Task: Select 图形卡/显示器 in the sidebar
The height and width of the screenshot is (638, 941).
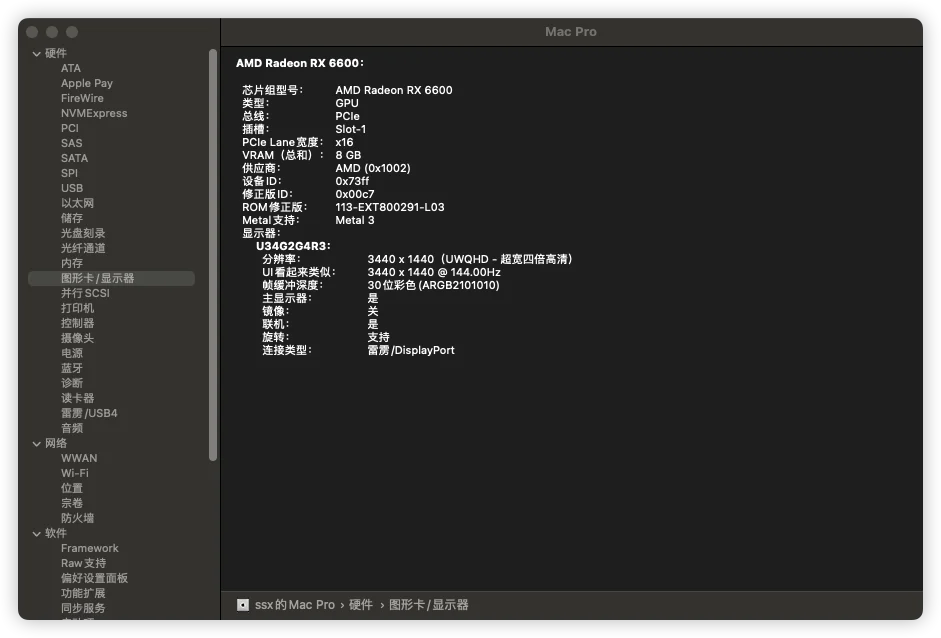Action: click(112, 278)
